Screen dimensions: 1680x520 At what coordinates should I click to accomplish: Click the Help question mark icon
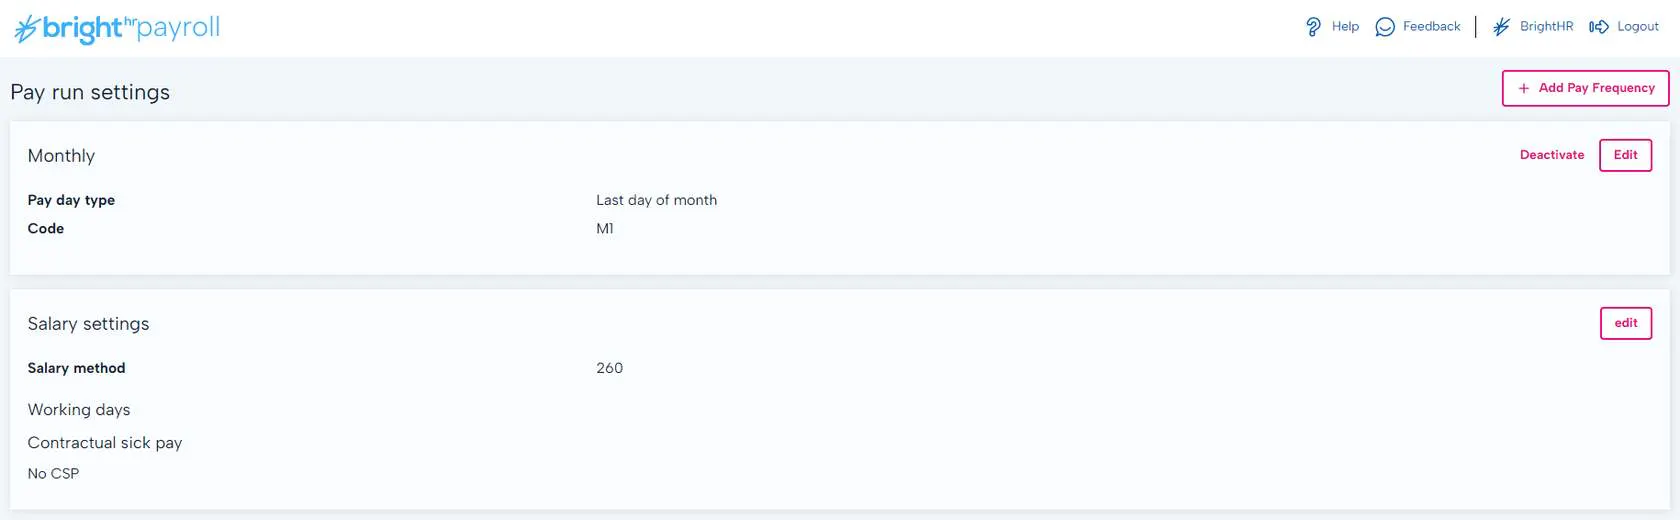click(1313, 27)
